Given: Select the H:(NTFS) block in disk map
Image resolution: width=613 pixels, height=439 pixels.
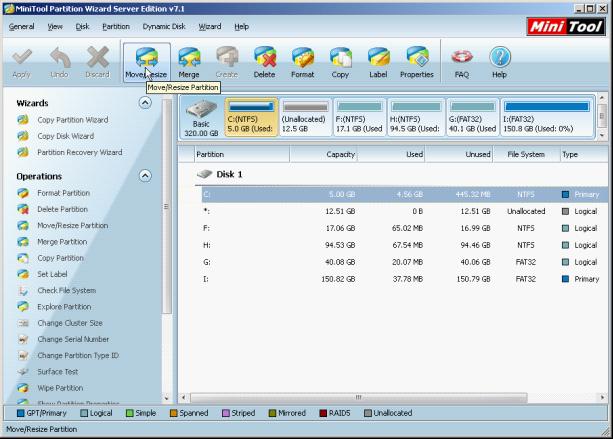Looking at the screenshot, I should point(416,117).
